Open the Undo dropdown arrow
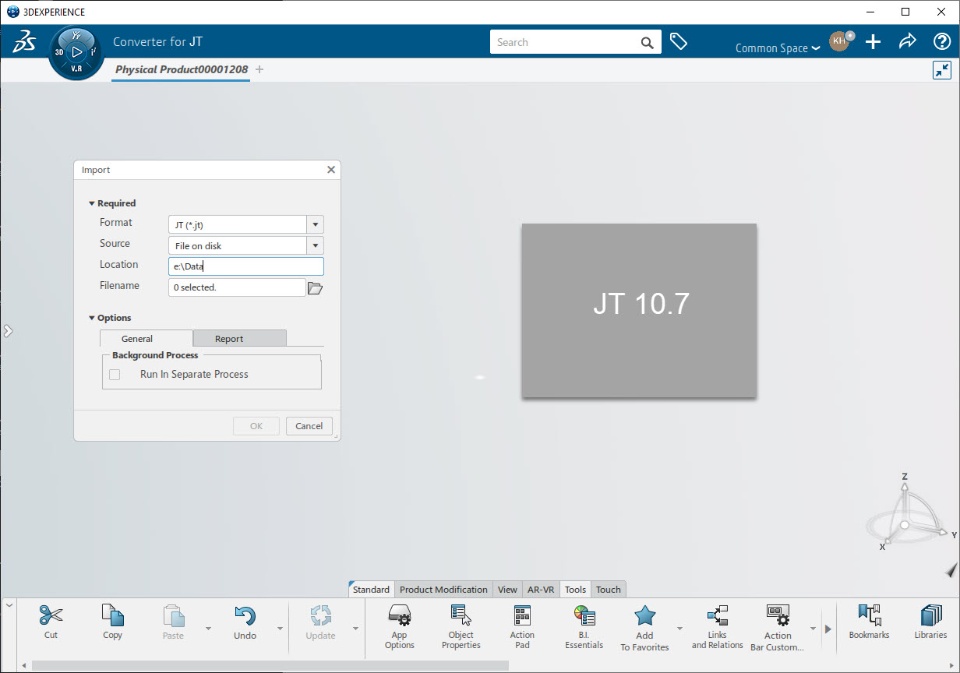The width and height of the screenshot is (960, 673). click(x=280, y=628)
